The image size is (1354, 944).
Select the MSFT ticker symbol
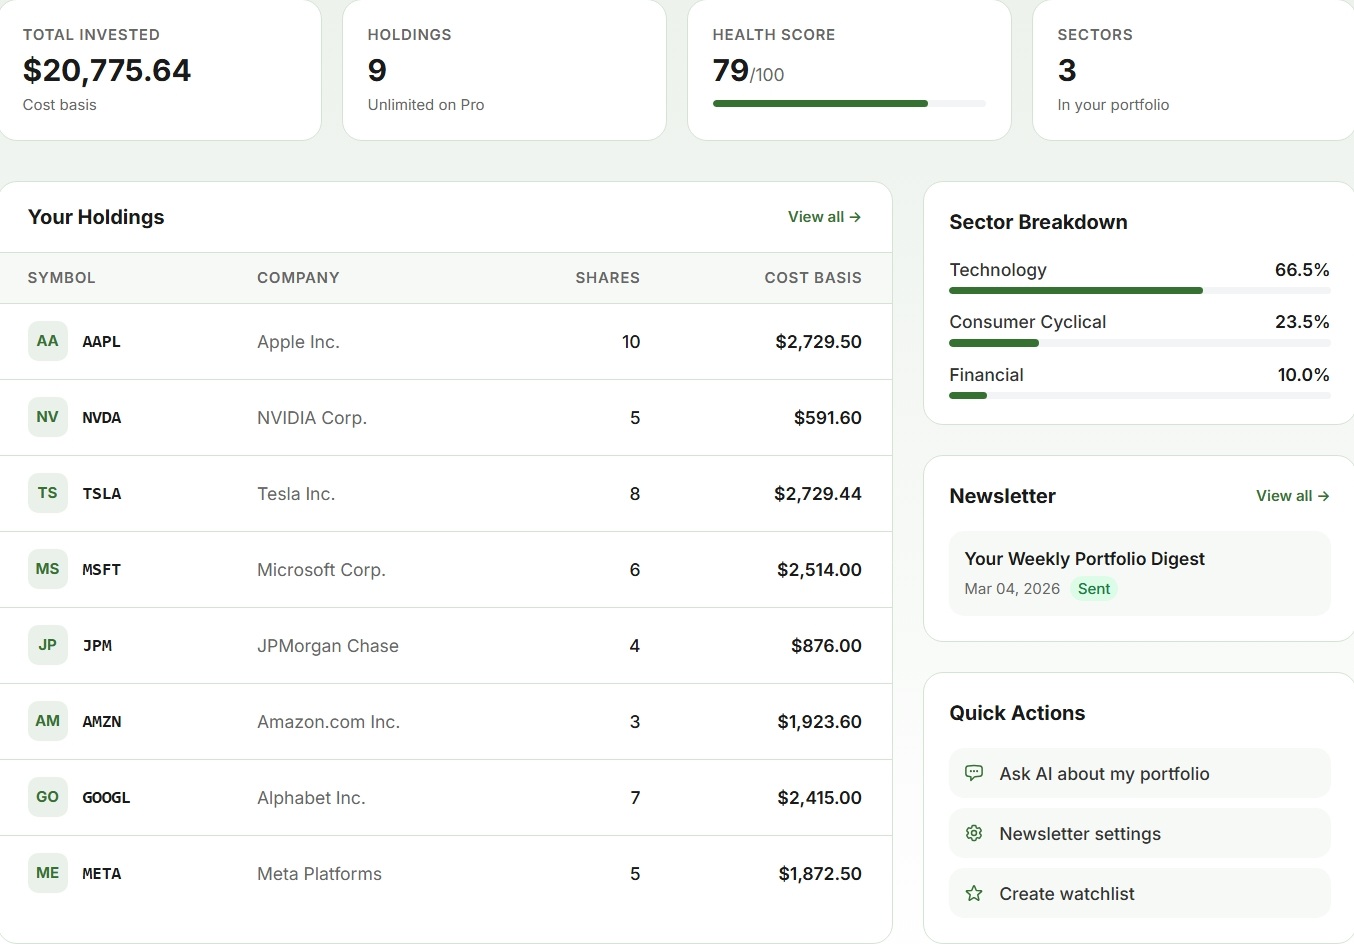pyautogui.click(x=101, y=570)
